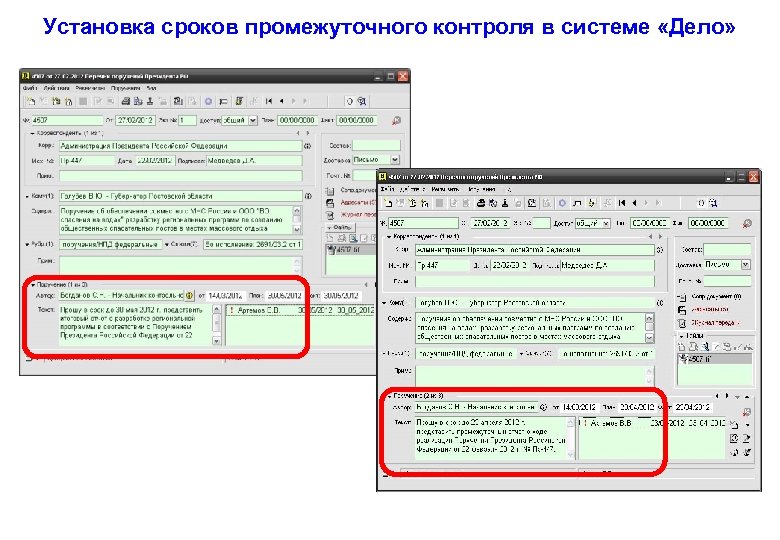Click the icon beside the Автор field in front window
This screenshot has height=540, width=780.
pyautogui.click(x=543, y=407)
